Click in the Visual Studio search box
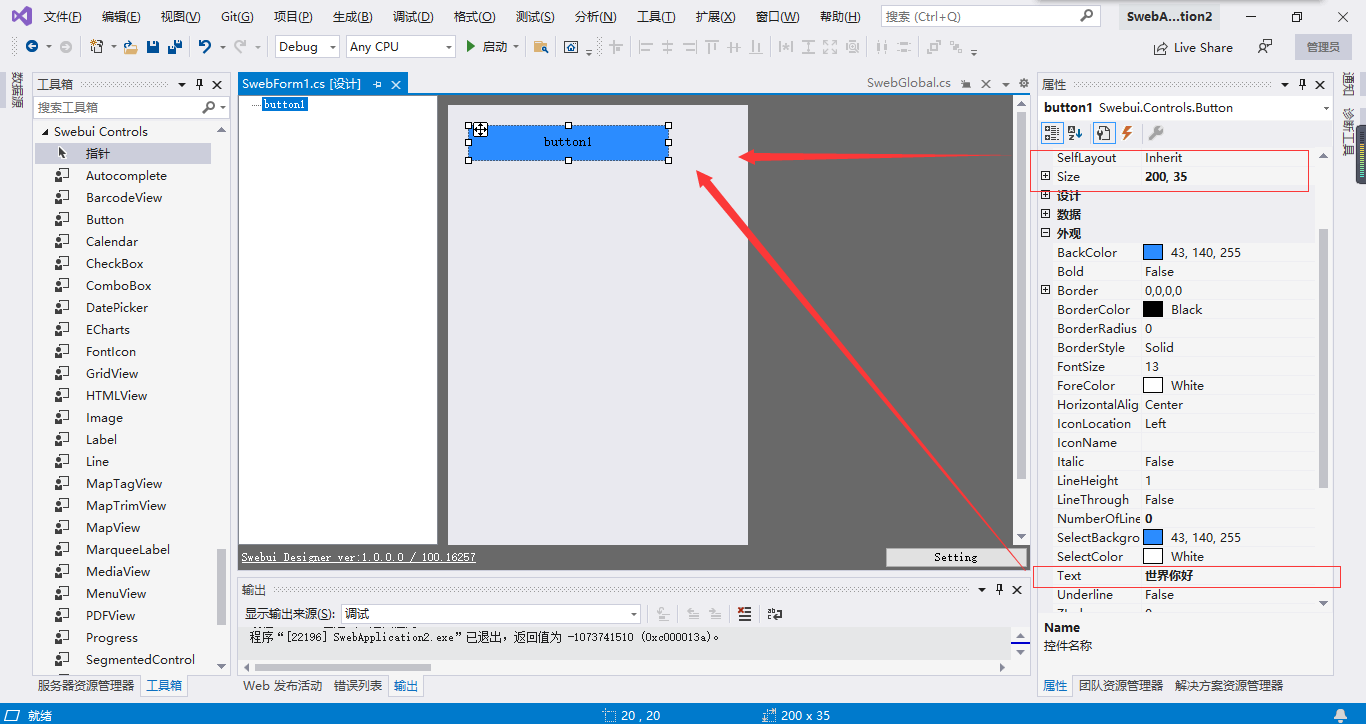 [990, 17]
